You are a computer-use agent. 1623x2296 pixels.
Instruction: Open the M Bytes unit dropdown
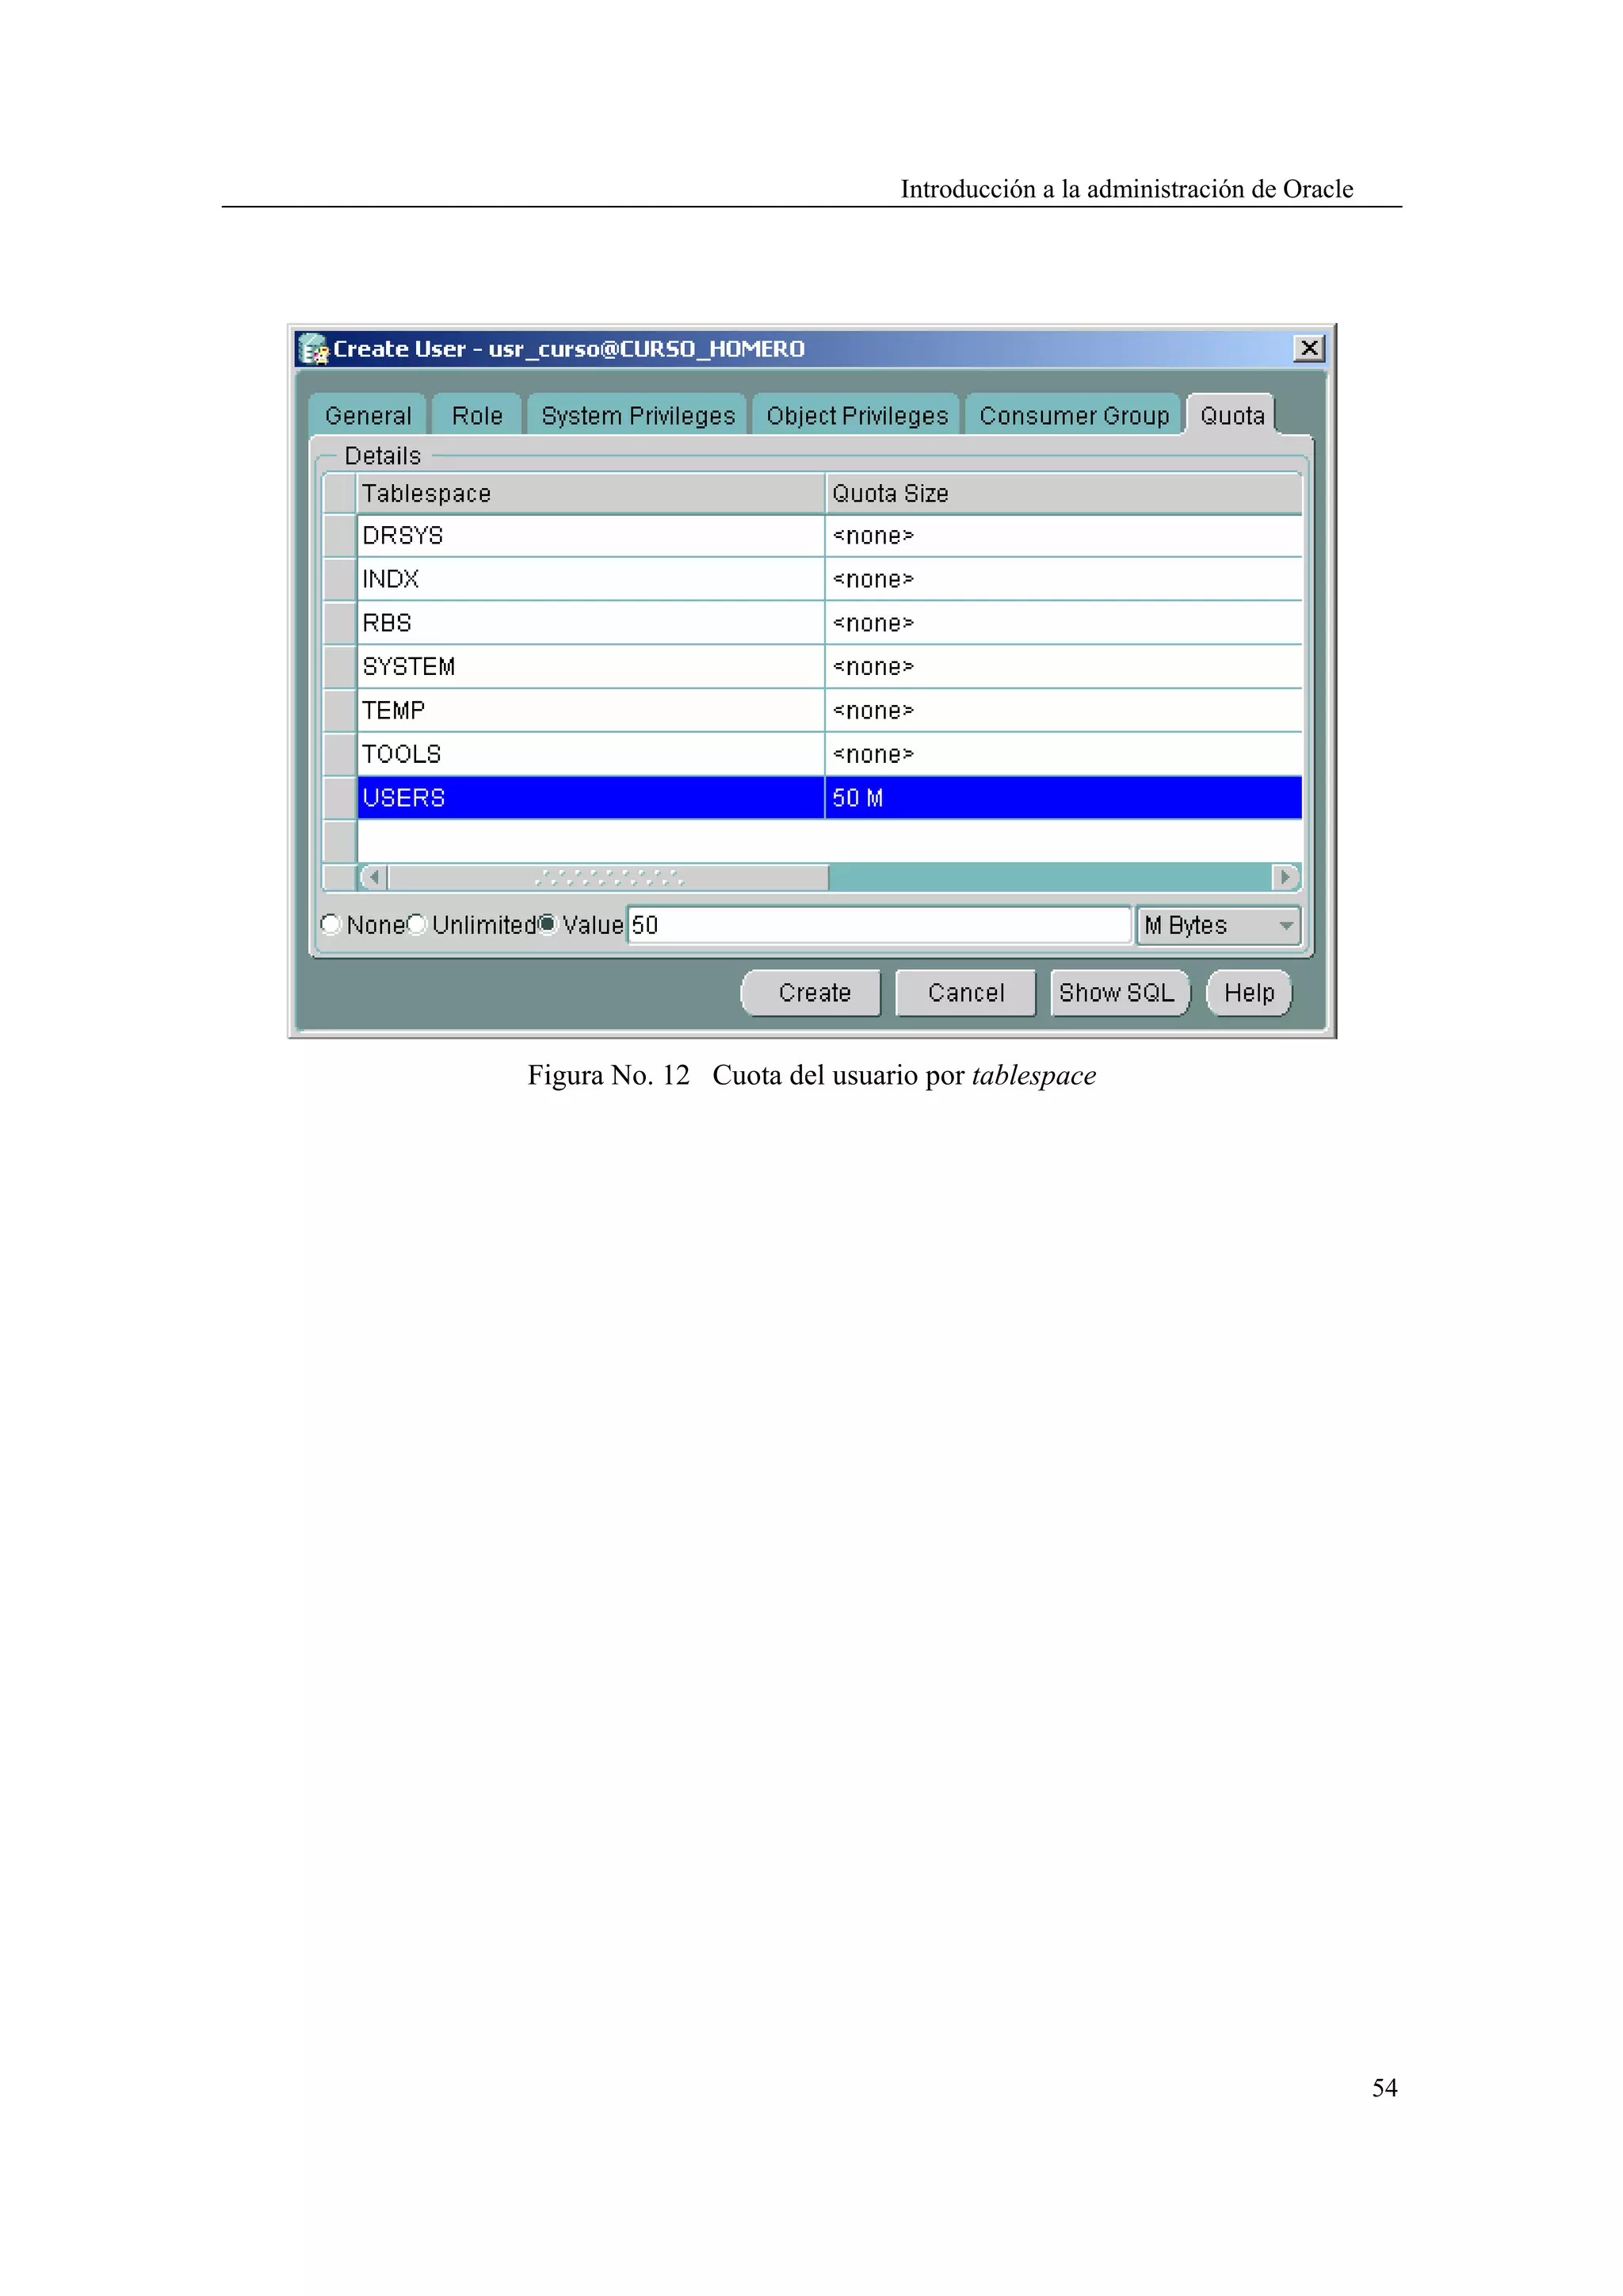pyautogui.click(x=1218, y=925)
